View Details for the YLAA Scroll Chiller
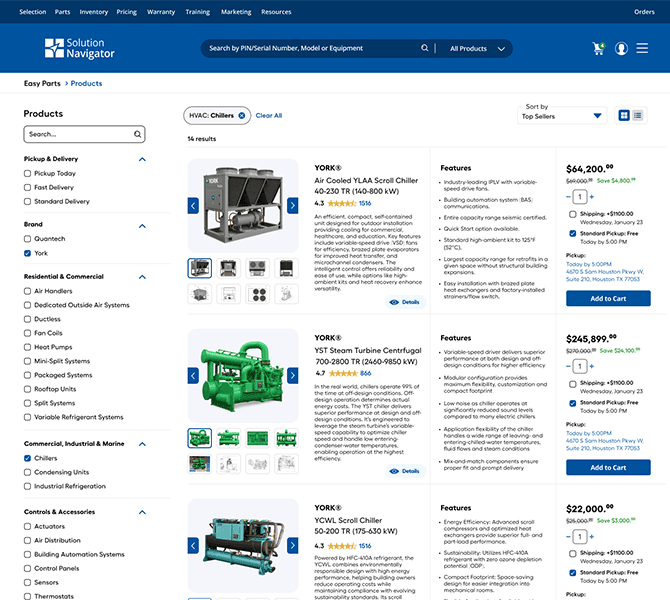Screen dimensions: 670x600 [405, 302]
